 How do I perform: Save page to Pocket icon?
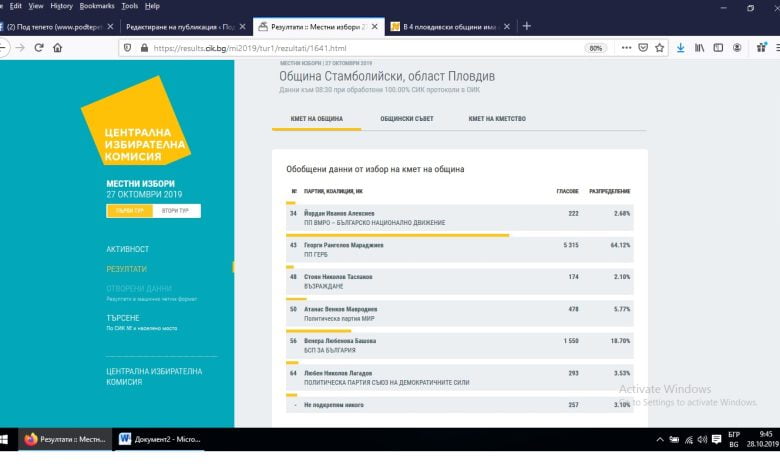pyautogui.click(x=643, y=48)
